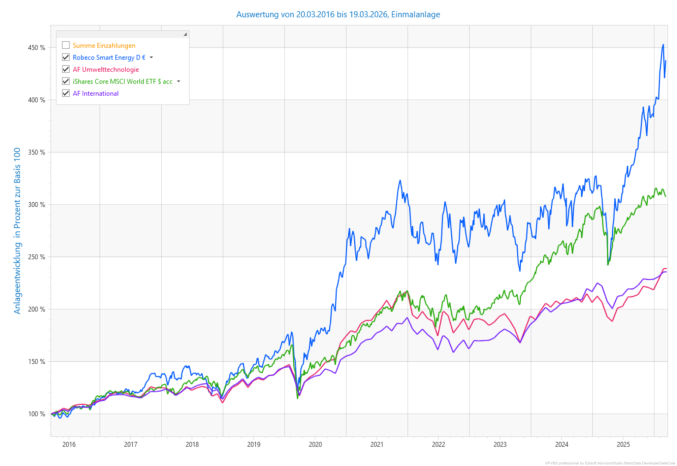Hide the AF Umwelttechnologie series checkbox
Viewport: 677px width, 466px height.
(x=66, y=70)
